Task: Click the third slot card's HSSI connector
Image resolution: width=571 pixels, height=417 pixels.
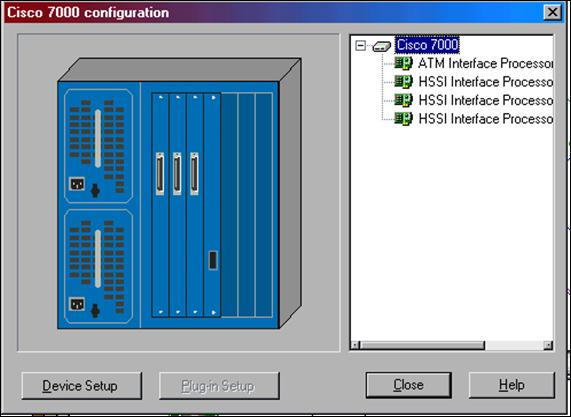Action: coord(194,174)
